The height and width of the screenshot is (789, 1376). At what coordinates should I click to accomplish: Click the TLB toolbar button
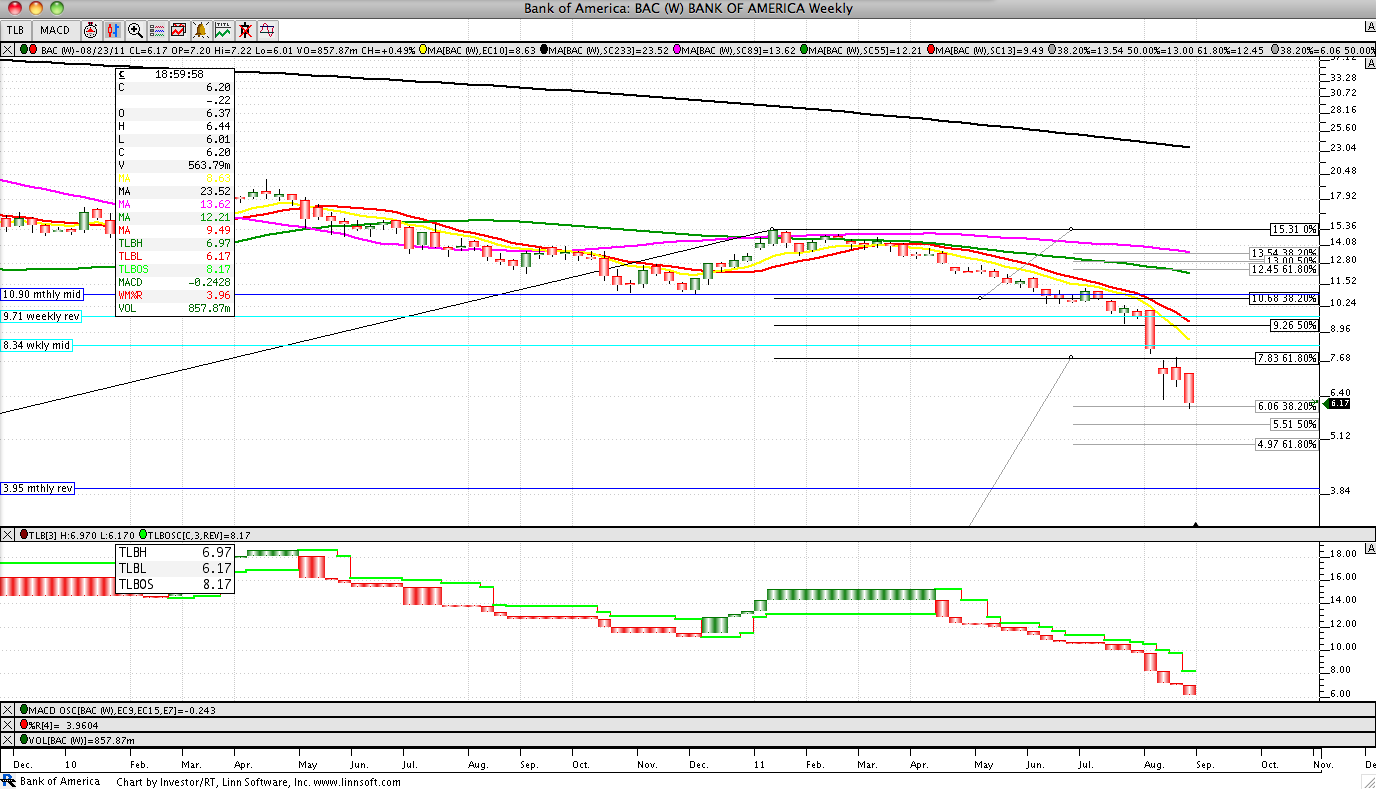pos(15,30)
